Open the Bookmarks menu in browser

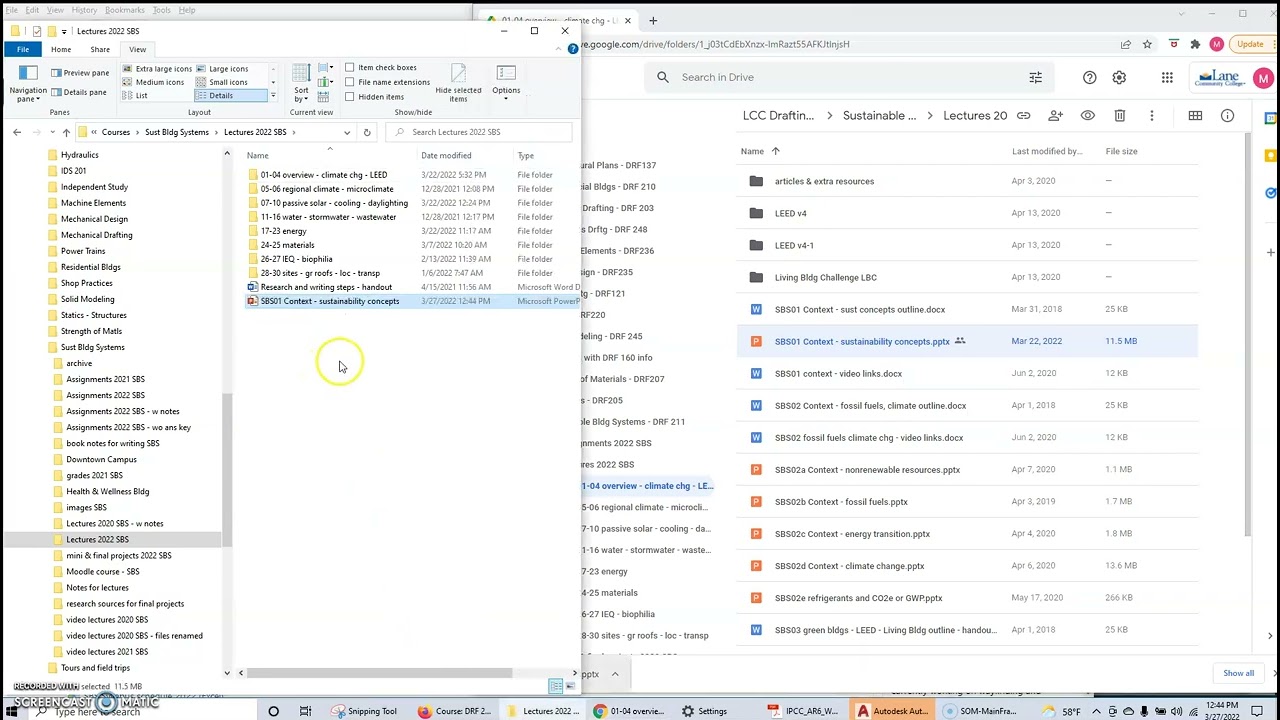coord(124,10)
